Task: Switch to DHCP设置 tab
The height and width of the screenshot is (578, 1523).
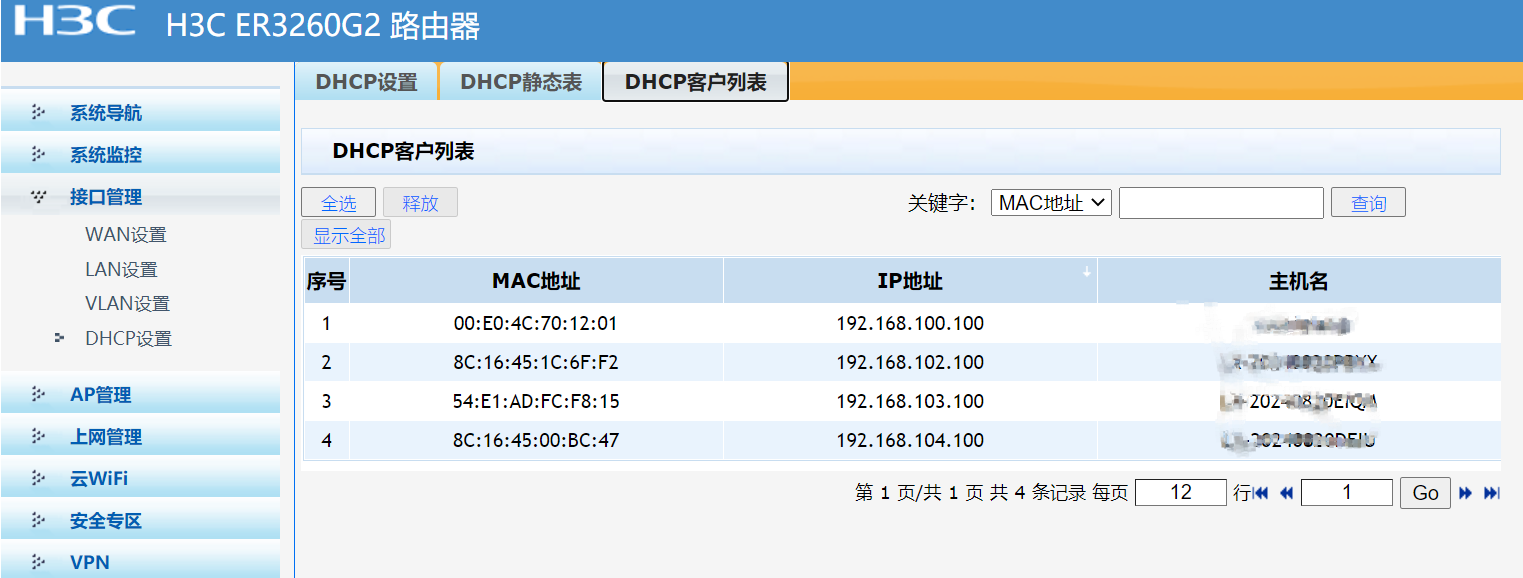Action: (x=367, y=82)
